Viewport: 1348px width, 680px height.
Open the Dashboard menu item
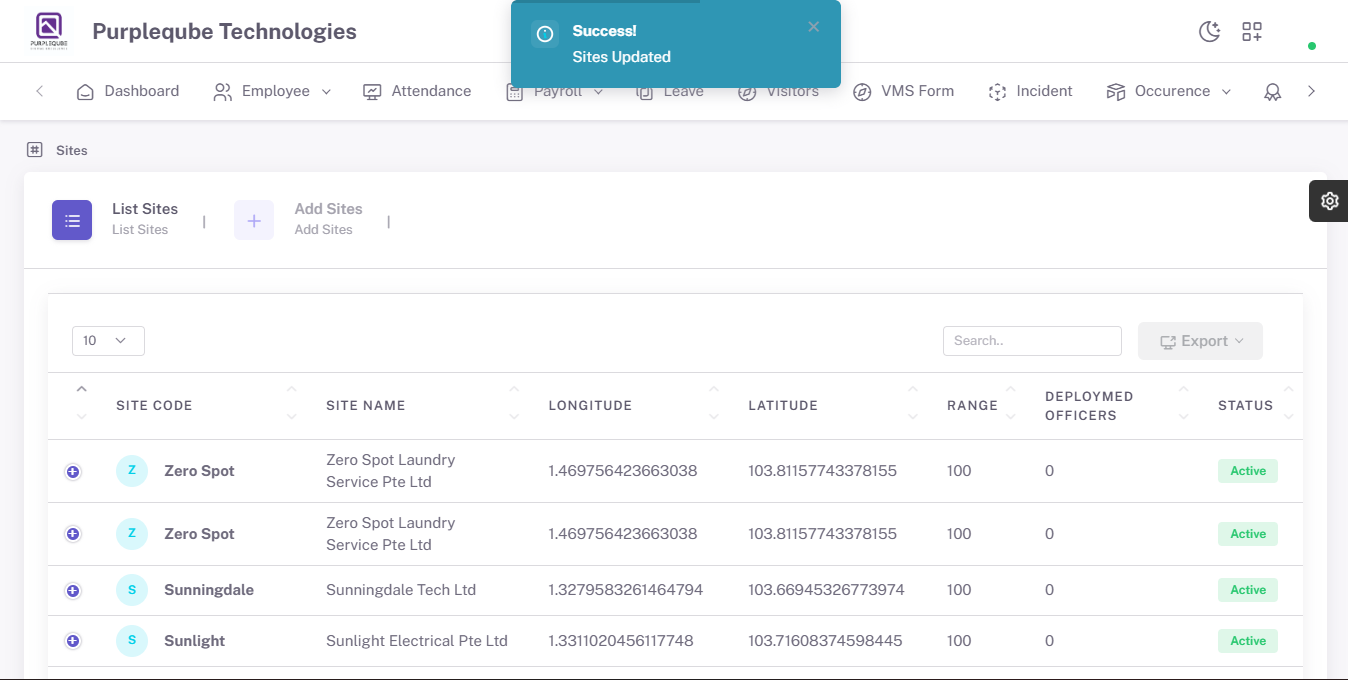click(128, 91)
